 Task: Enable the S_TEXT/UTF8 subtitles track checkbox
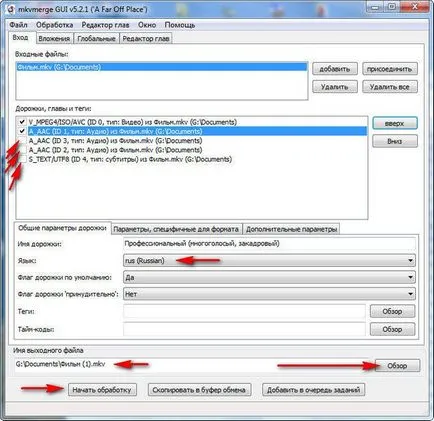[22, 159]
